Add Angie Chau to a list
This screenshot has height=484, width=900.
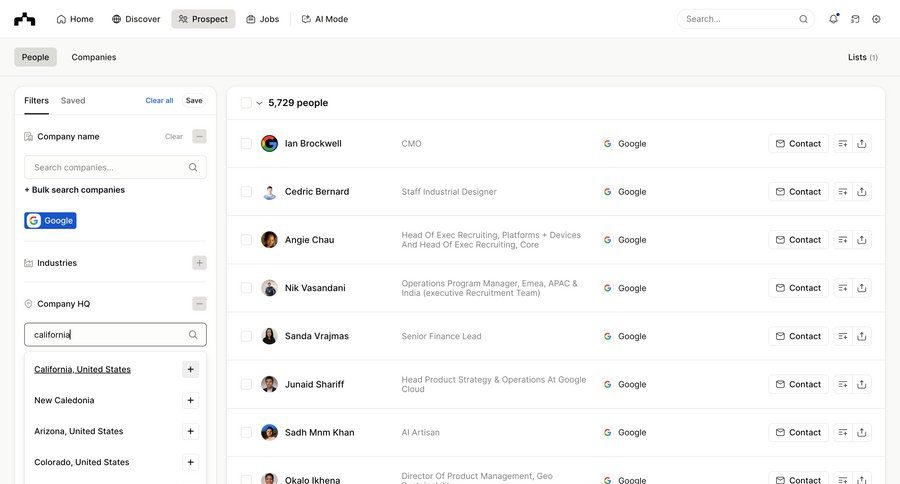click(x=843, y=239)
